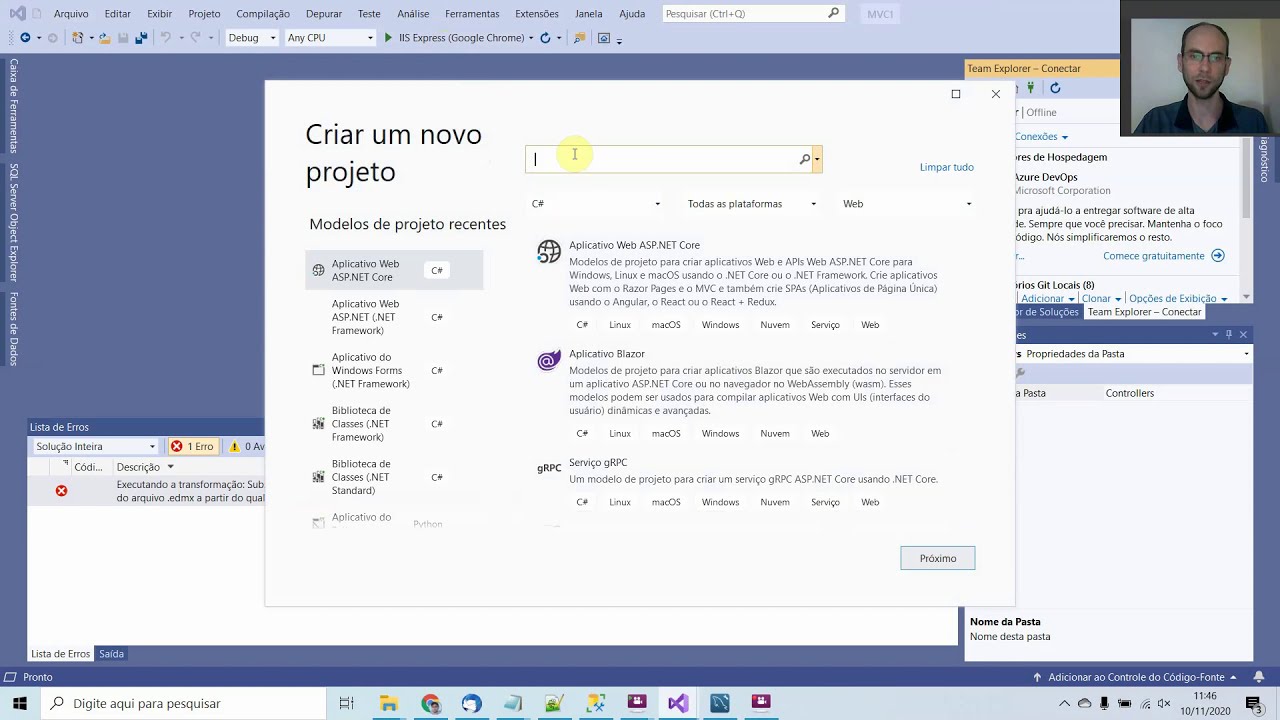Click the Google Chrome taskbar icon
Image resolution: width=1280 pixels, height=720 pixels.
click(x=430, y=703)
